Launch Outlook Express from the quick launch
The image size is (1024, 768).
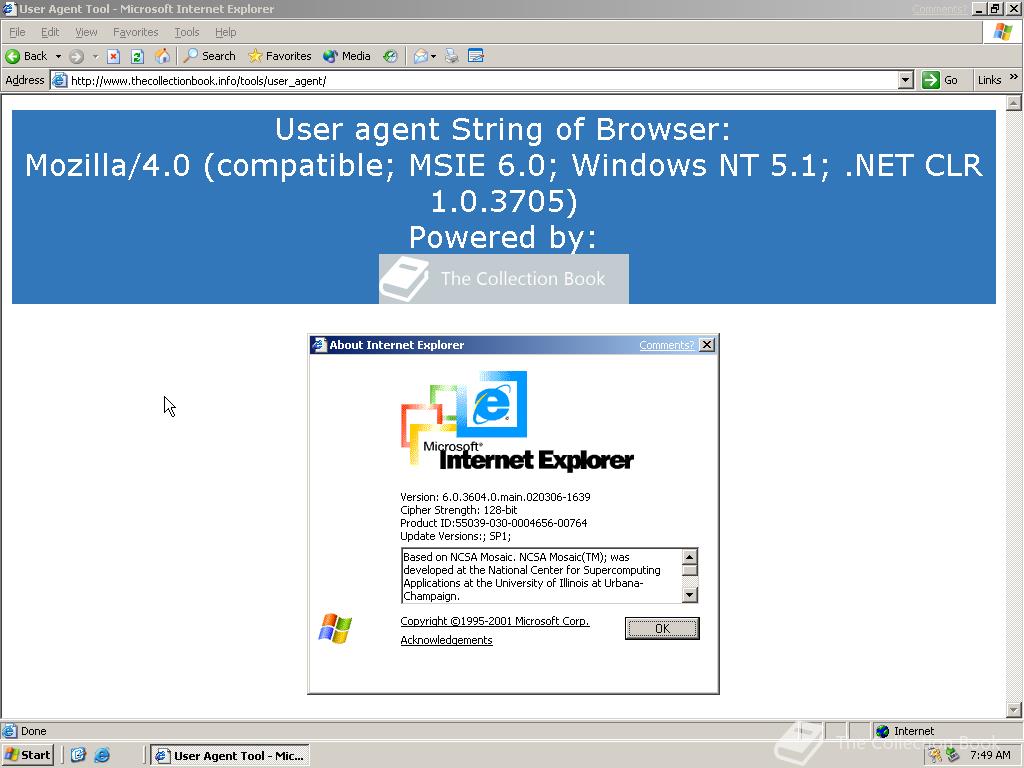pyautogui.click(x=78, y=755)
